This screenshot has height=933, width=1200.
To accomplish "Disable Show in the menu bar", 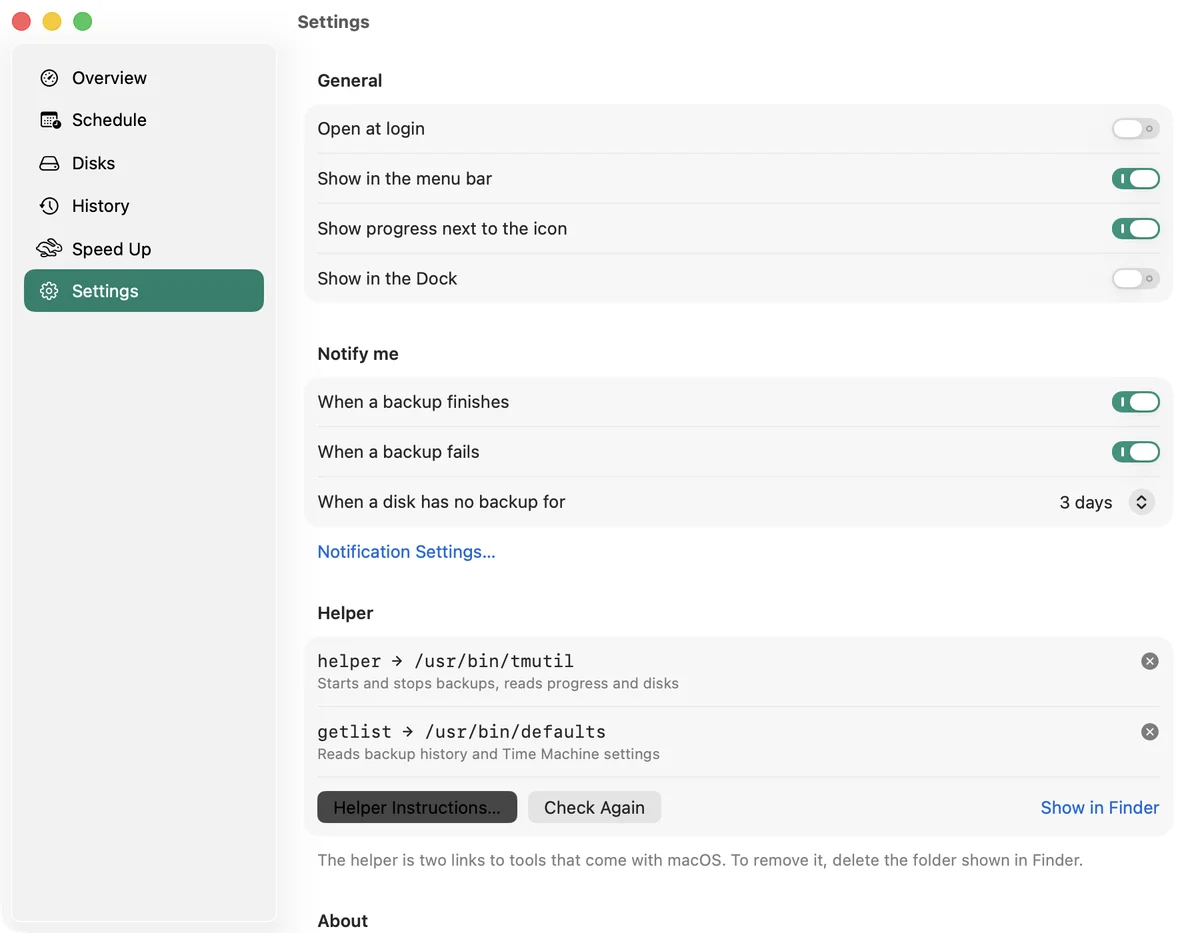I will 1136,179.
